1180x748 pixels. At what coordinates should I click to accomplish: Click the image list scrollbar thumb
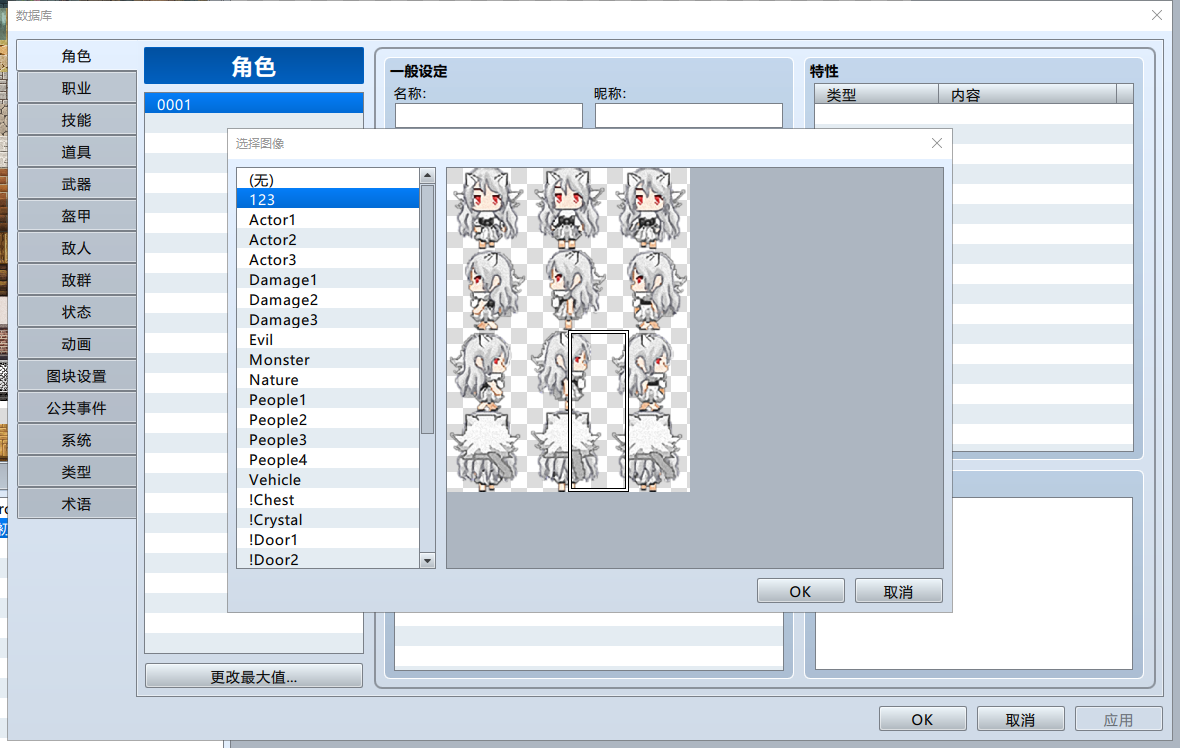coord(427,309)
